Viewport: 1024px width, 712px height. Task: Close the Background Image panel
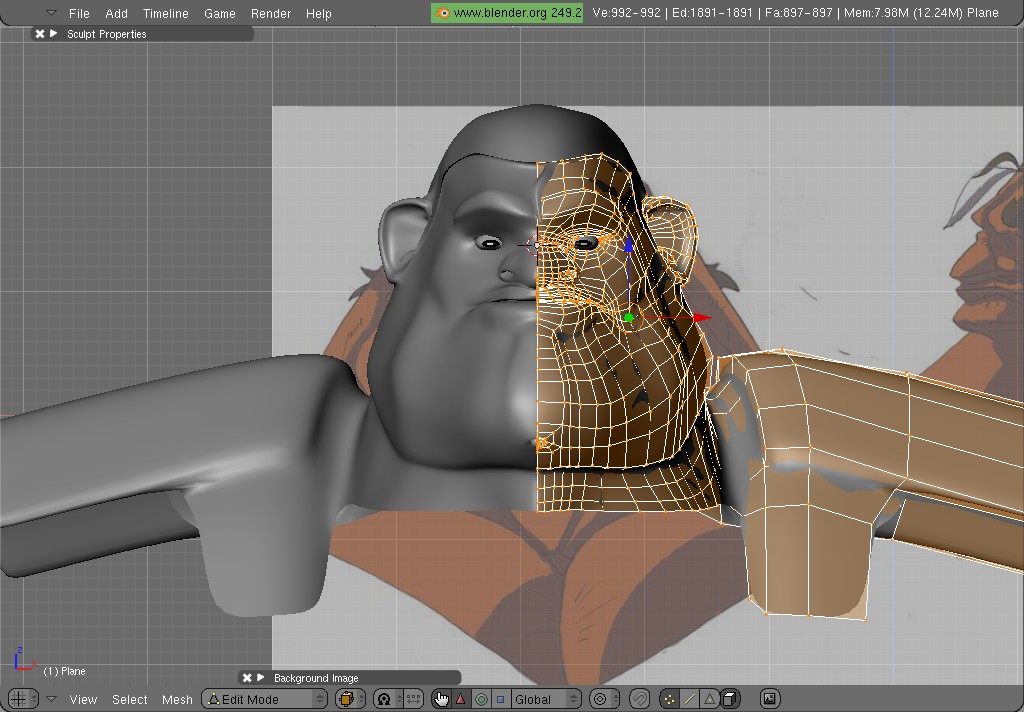click(x=247, y=678)
